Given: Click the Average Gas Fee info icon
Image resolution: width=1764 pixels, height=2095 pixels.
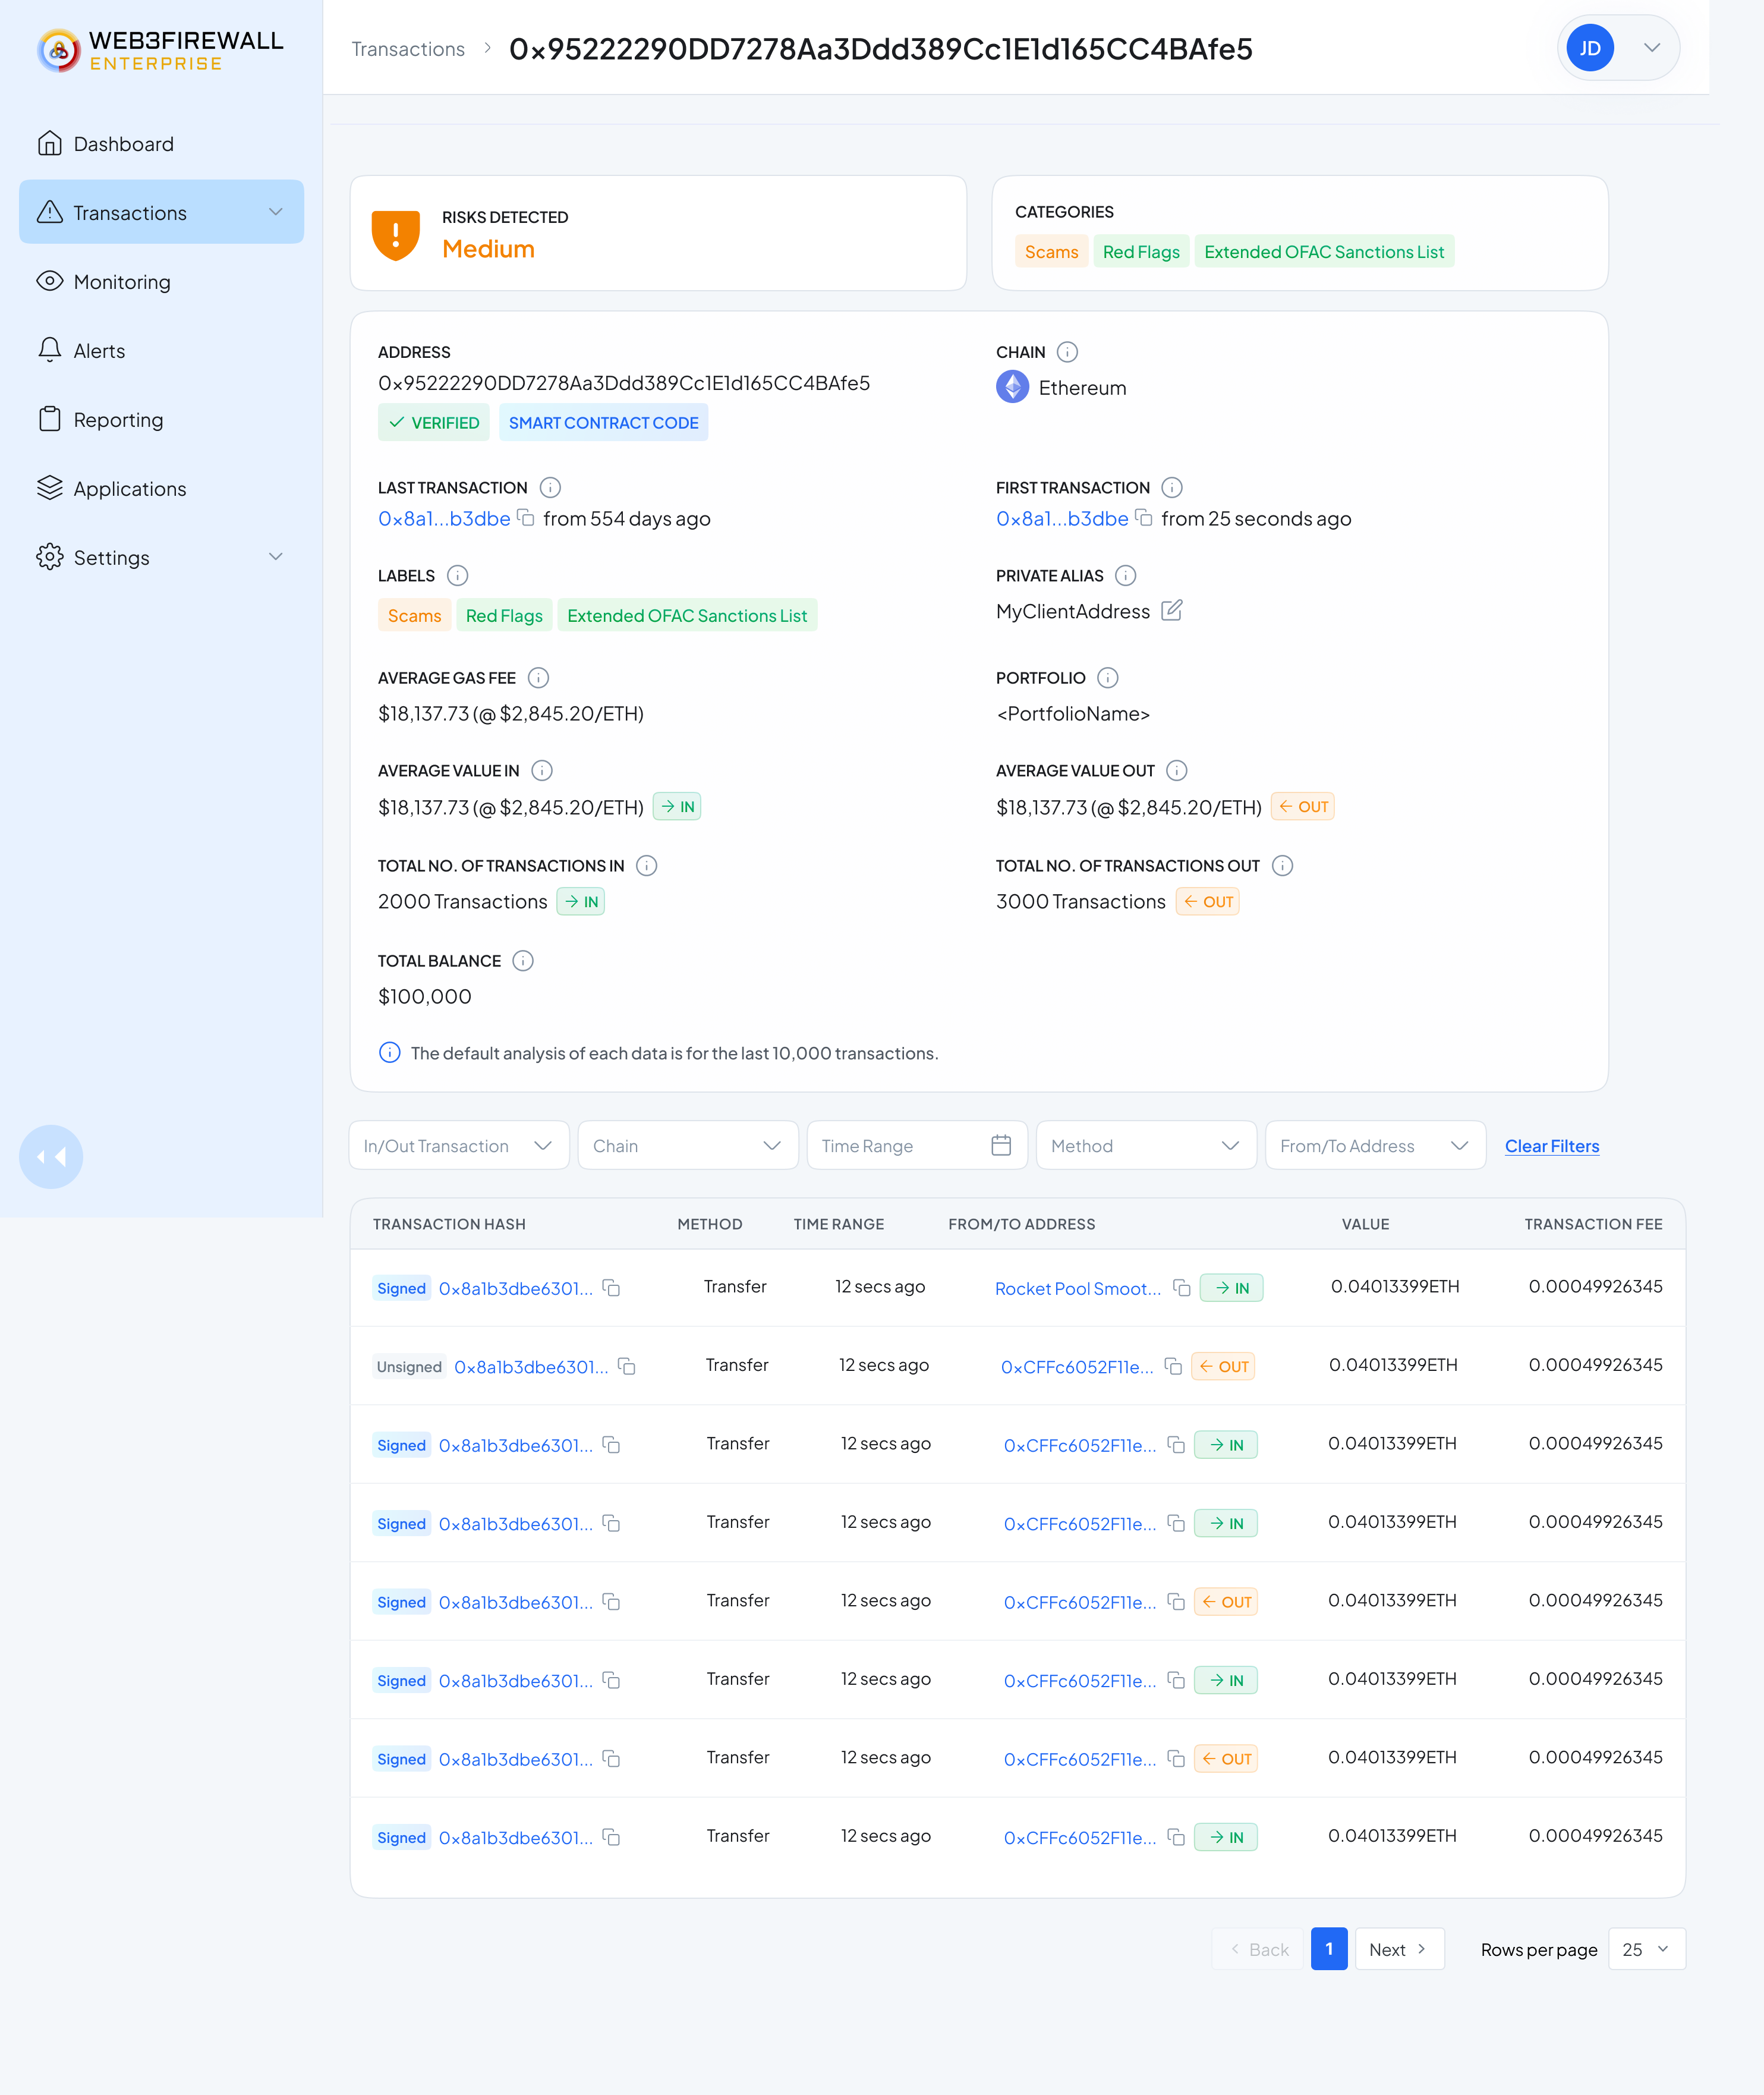Looking at the screenshot, I should (x=538, y=678).
